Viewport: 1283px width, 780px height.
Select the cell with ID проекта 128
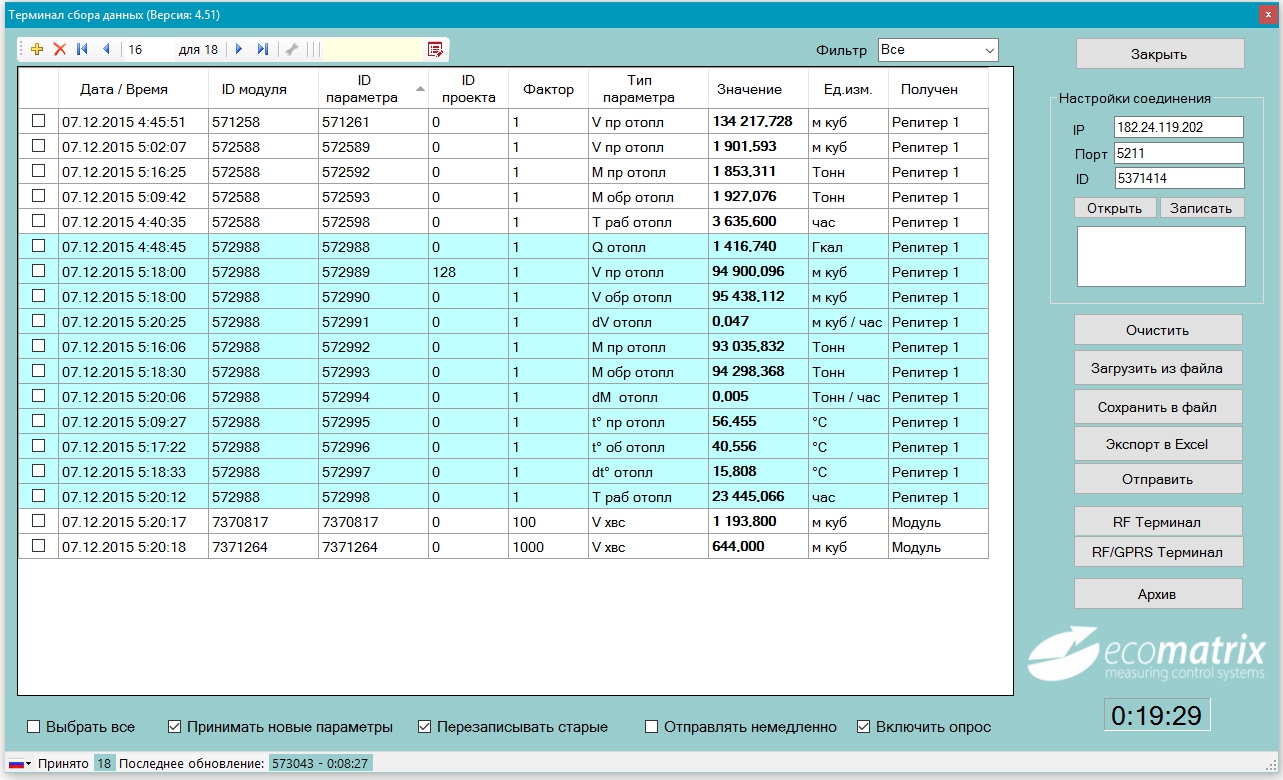point(469,271)
